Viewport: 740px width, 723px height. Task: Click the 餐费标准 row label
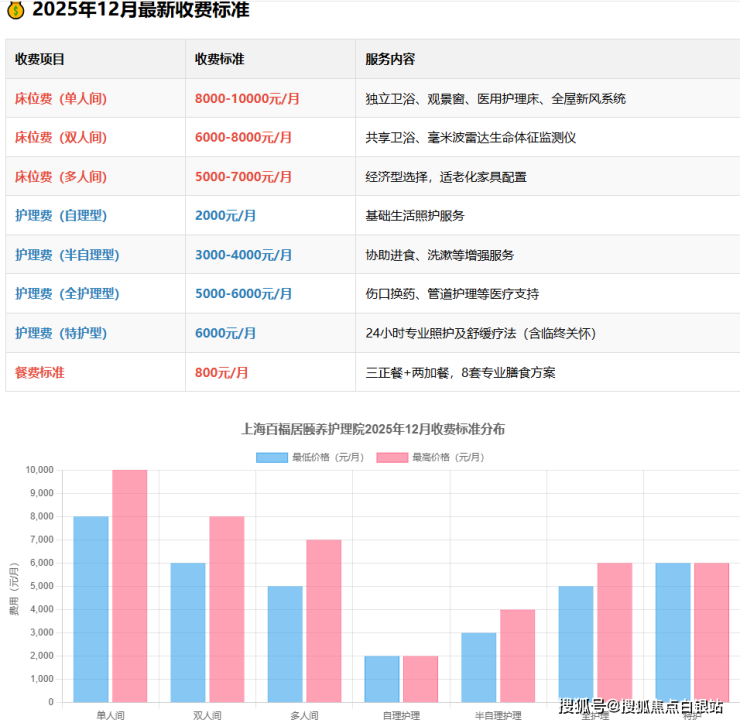pyautogui.click(x=40, y=373)
